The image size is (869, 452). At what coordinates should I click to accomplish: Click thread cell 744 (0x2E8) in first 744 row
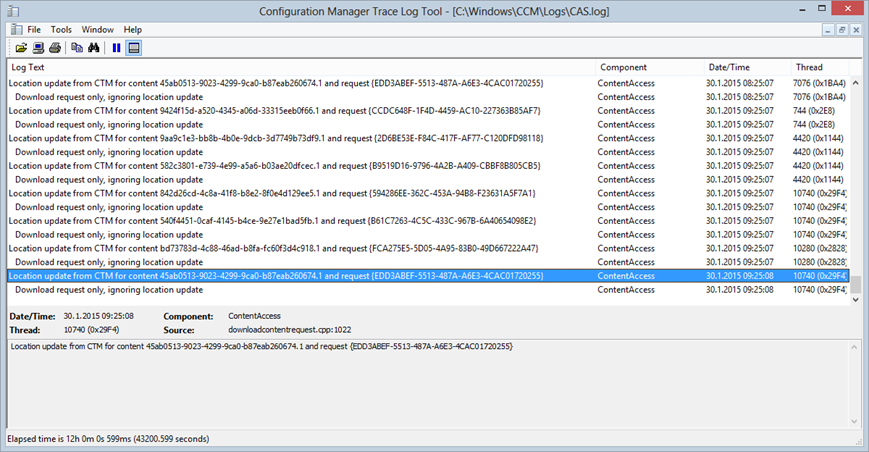(813, 111)
